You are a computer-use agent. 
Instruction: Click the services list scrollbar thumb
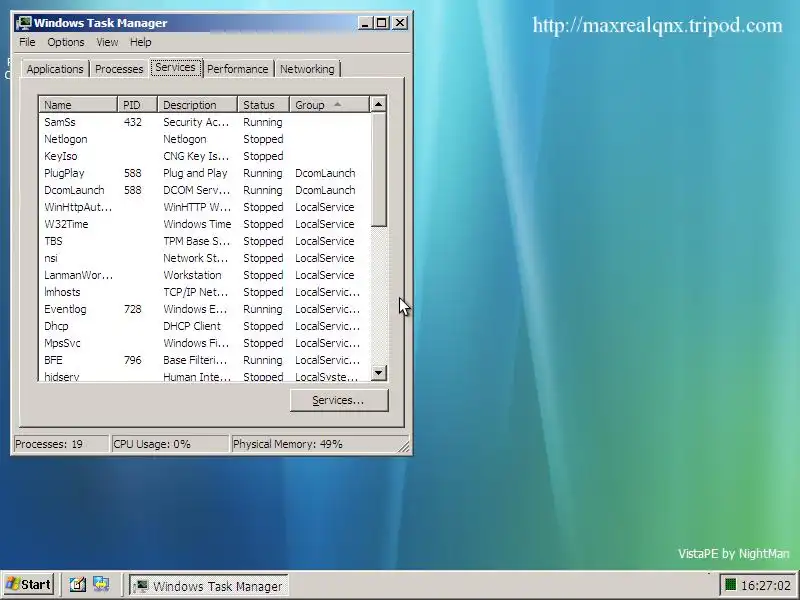pyautogui.click(x=379, y=169)
